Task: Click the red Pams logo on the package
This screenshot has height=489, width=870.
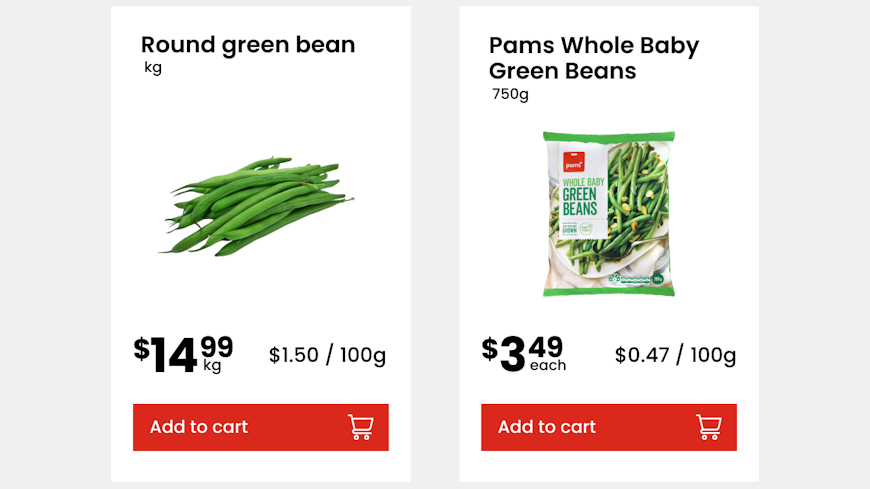Action: [x=573, y=165]
